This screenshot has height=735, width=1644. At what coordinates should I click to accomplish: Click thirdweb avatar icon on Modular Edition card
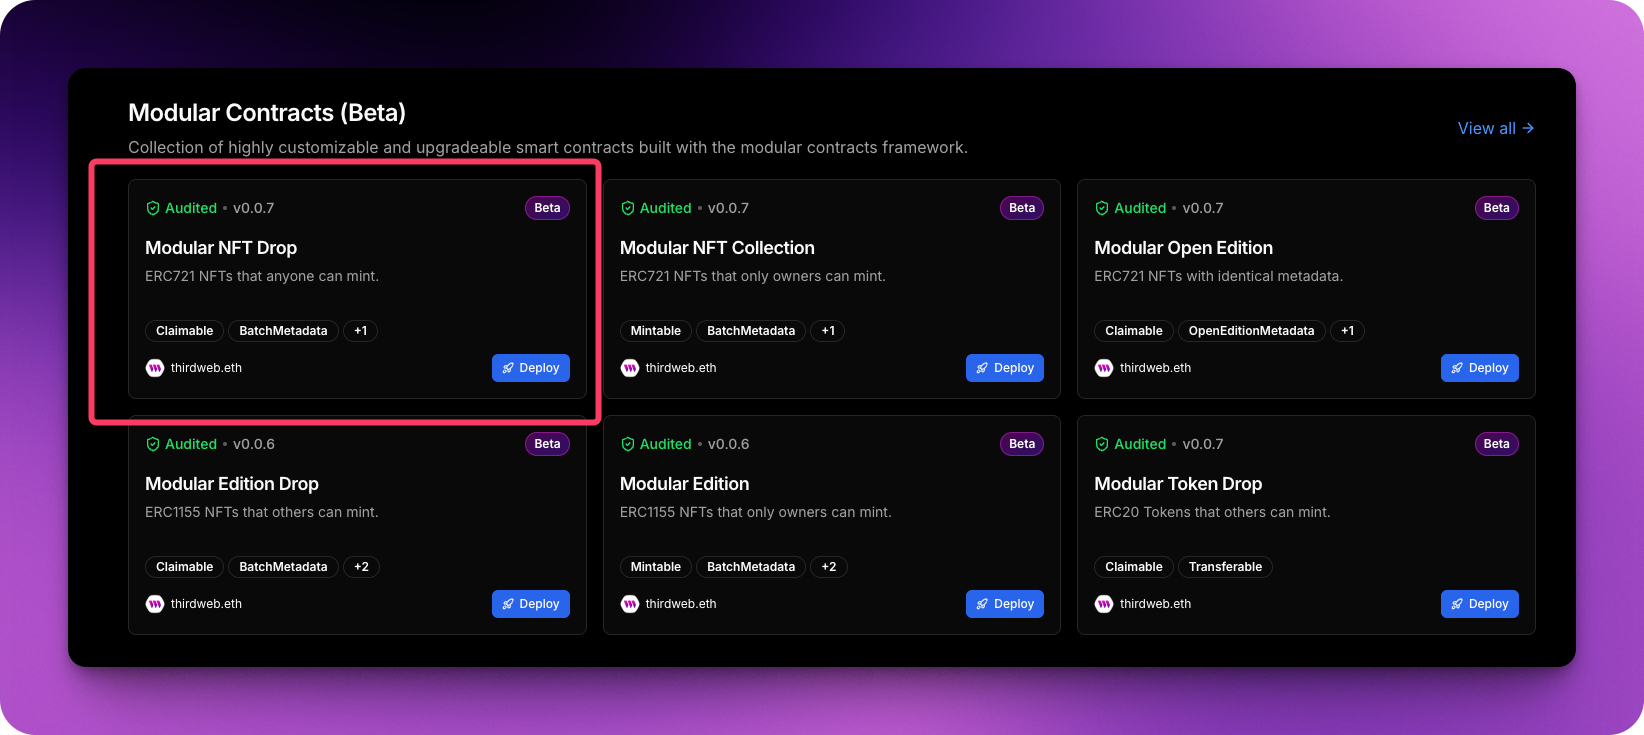point(630,604)
